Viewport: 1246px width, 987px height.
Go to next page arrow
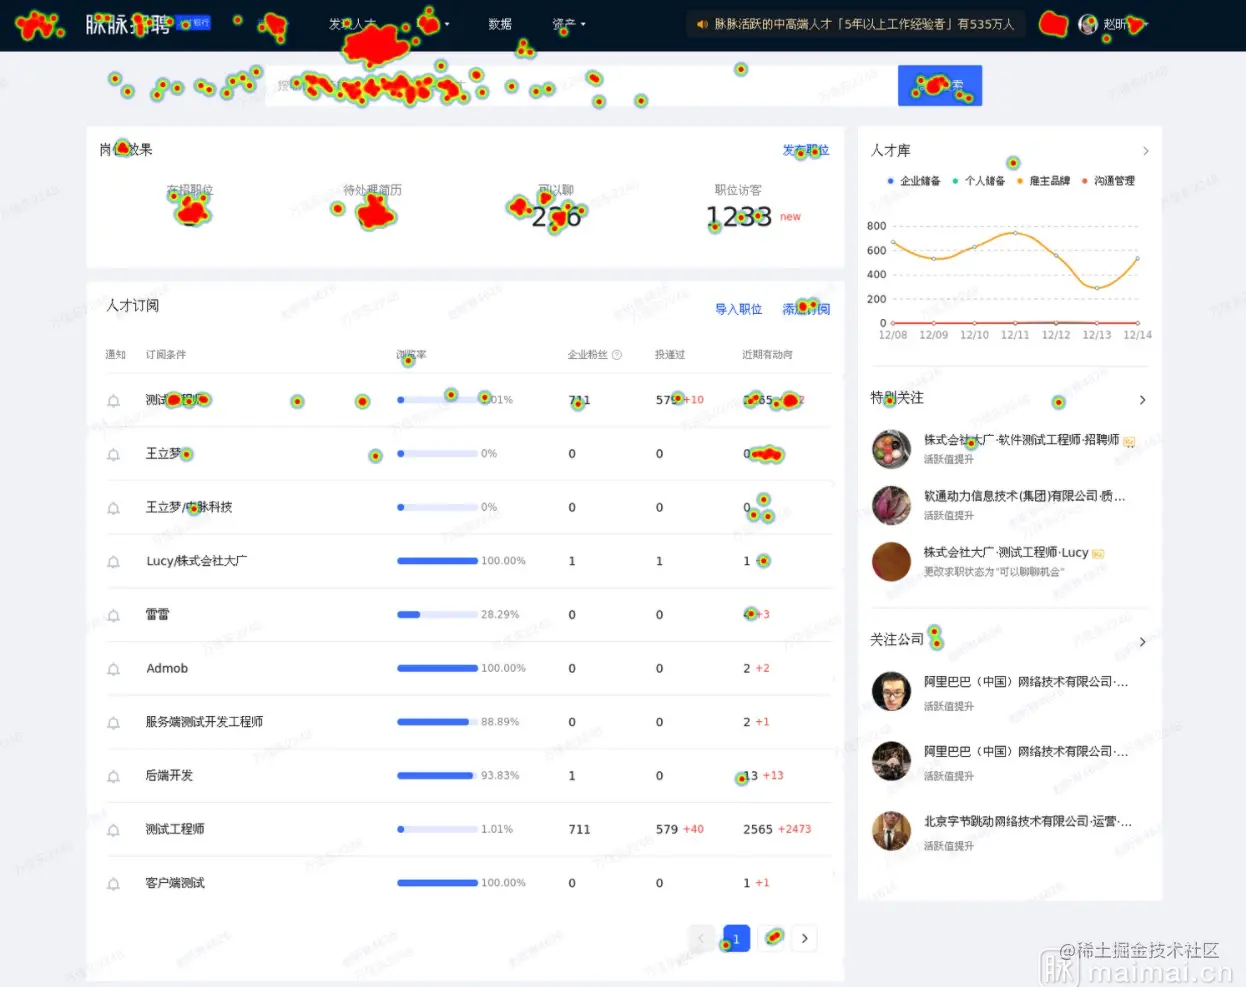(x=805, y=938)
